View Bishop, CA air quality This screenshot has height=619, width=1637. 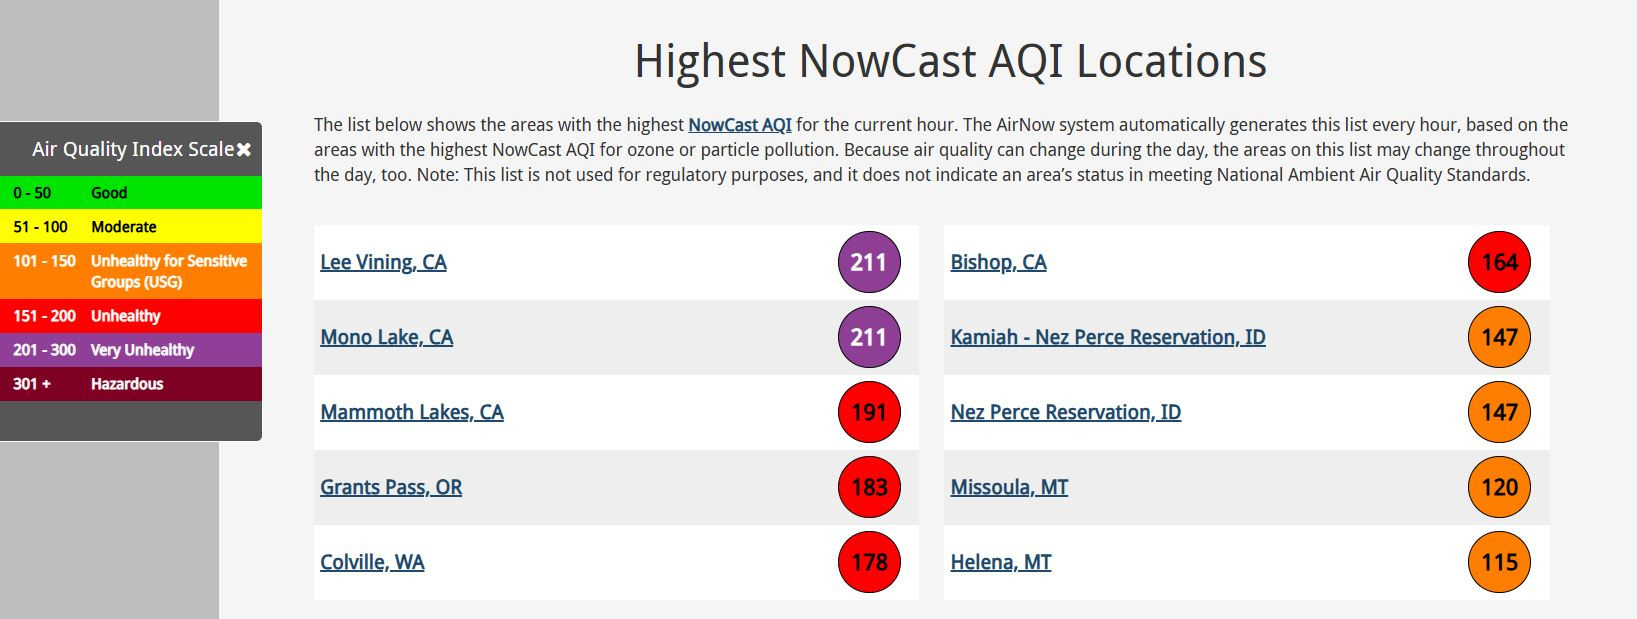[998, 262]
